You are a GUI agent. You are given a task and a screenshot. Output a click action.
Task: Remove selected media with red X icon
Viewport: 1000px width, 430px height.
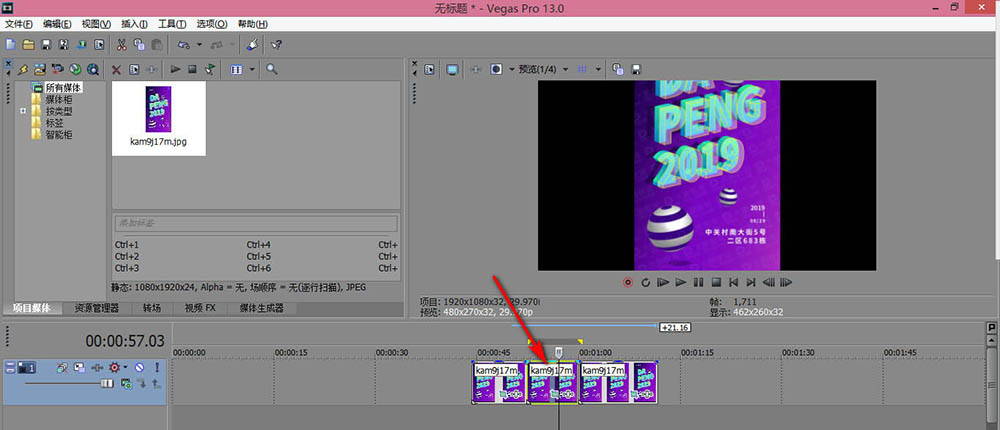tap(116, 70)
